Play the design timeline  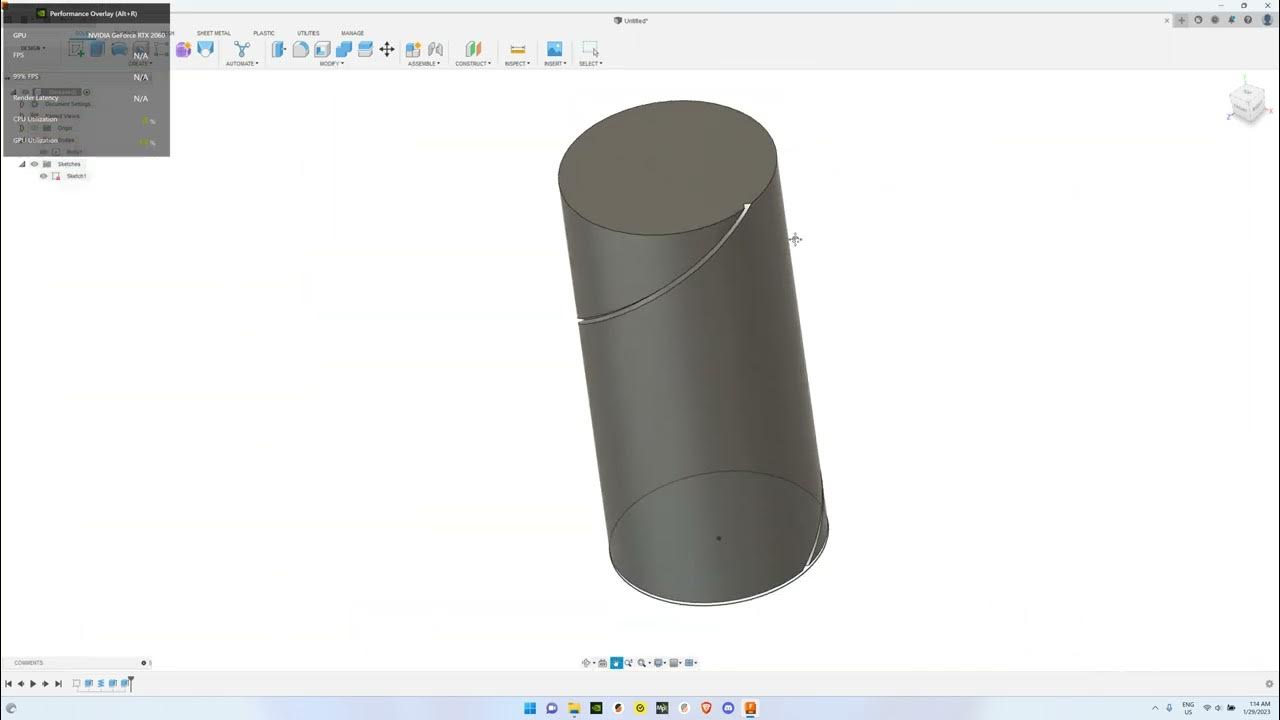pyautogui.click(x=33, y=684)
